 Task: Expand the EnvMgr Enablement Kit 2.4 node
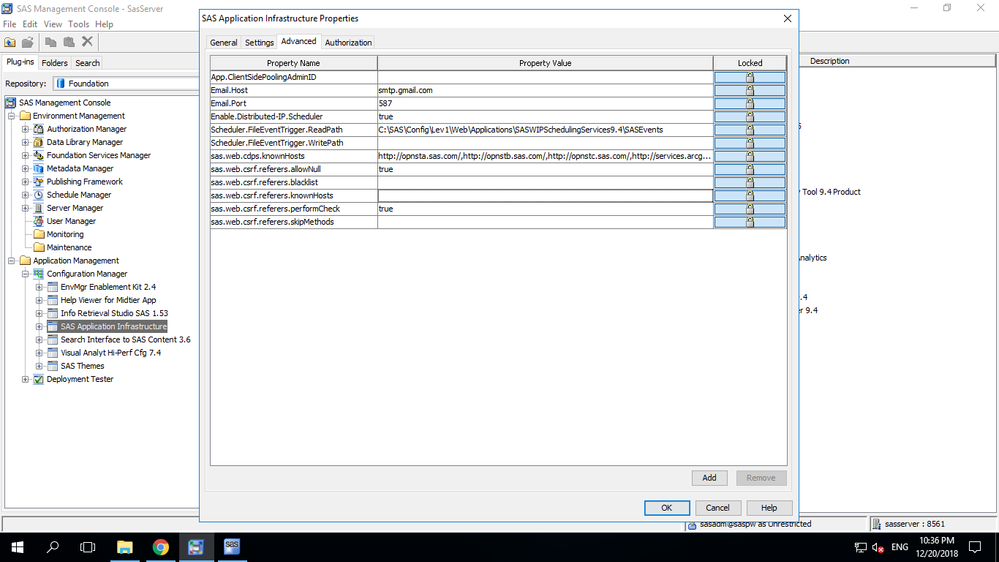(39, 287)
